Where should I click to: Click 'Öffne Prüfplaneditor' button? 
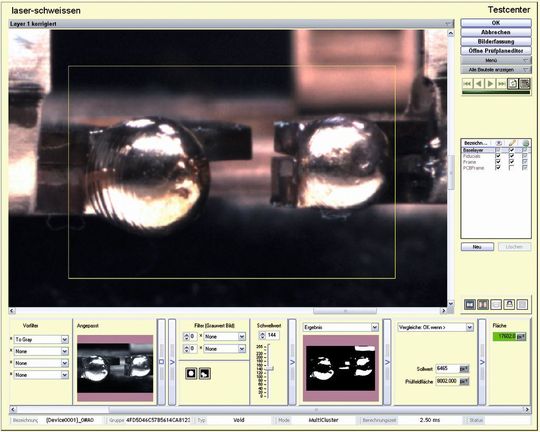[496, 51]
